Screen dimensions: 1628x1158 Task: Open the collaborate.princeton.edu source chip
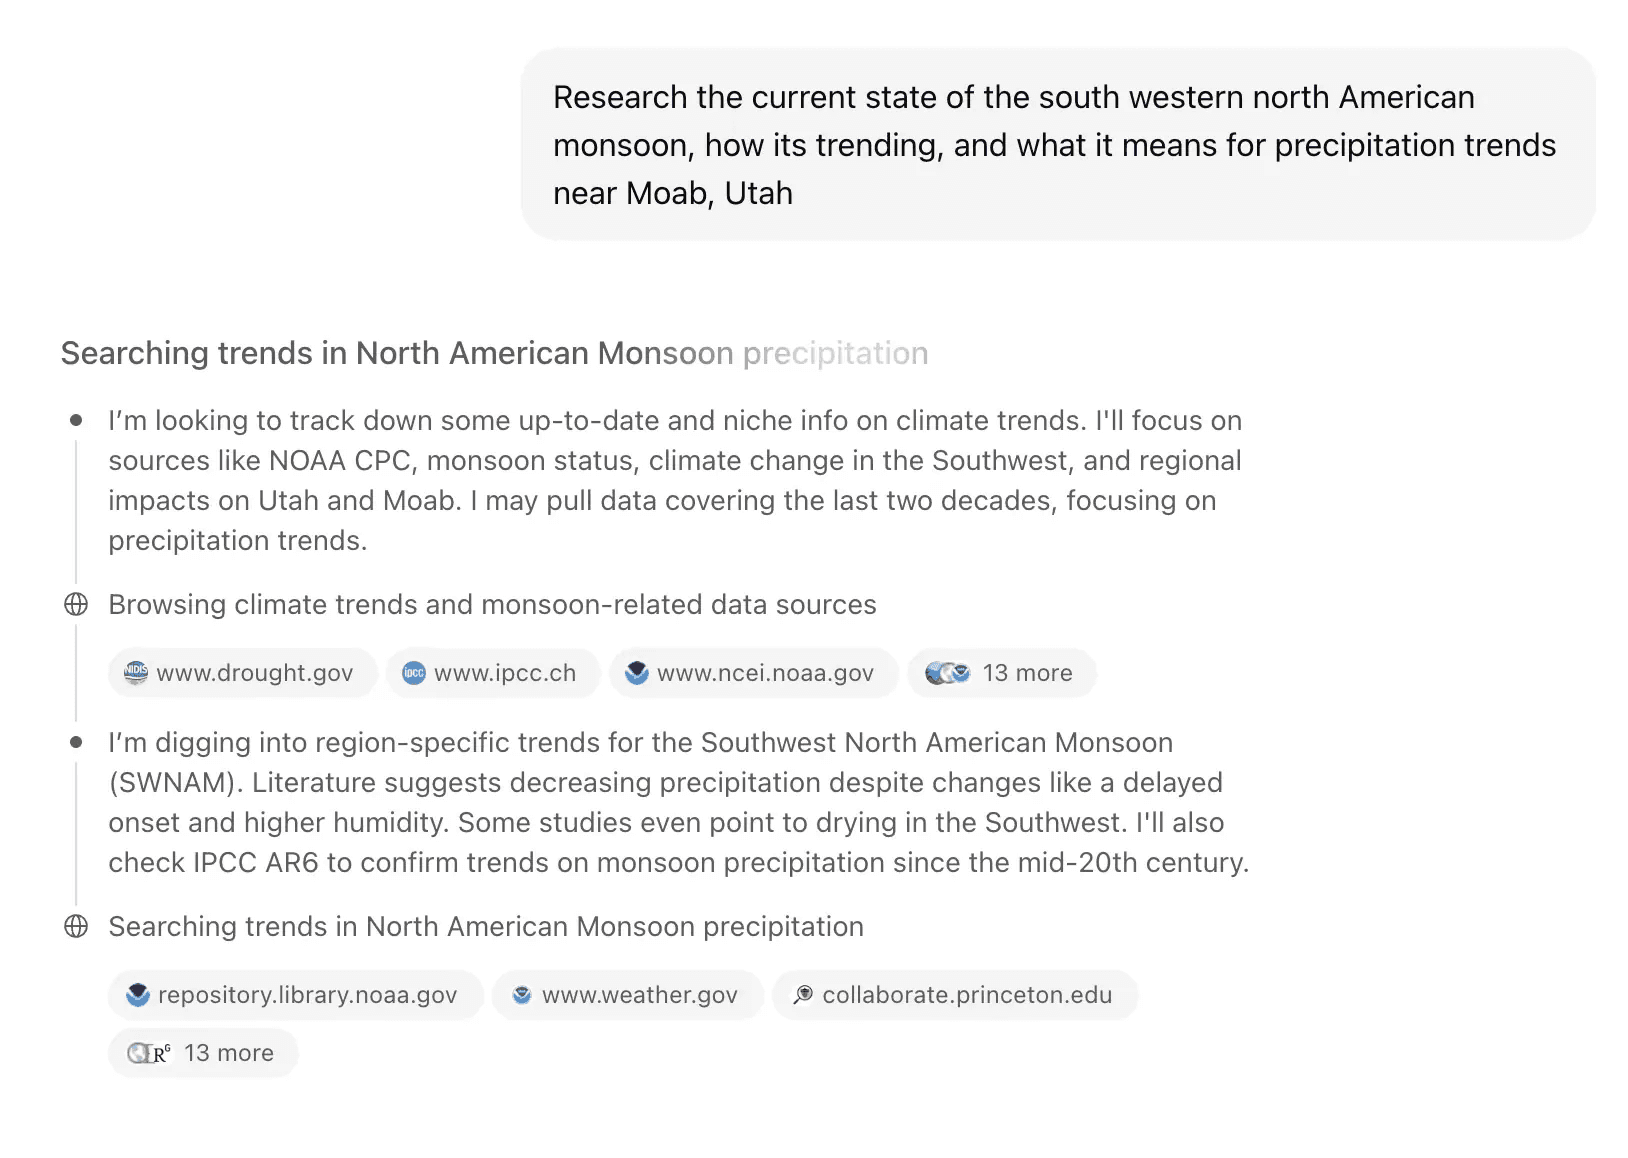[955, 995]
